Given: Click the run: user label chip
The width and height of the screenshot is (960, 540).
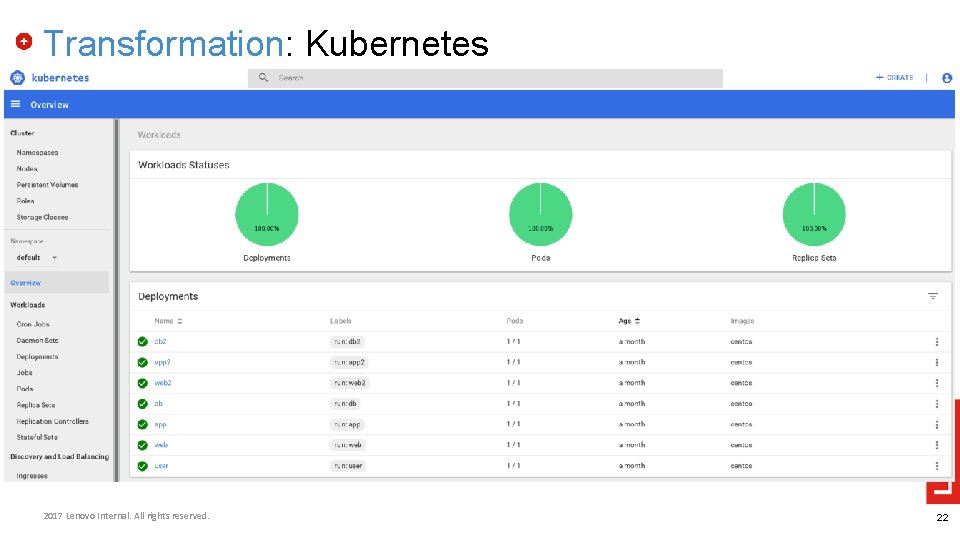Looking at the screenshot, I should pos(348,466).
